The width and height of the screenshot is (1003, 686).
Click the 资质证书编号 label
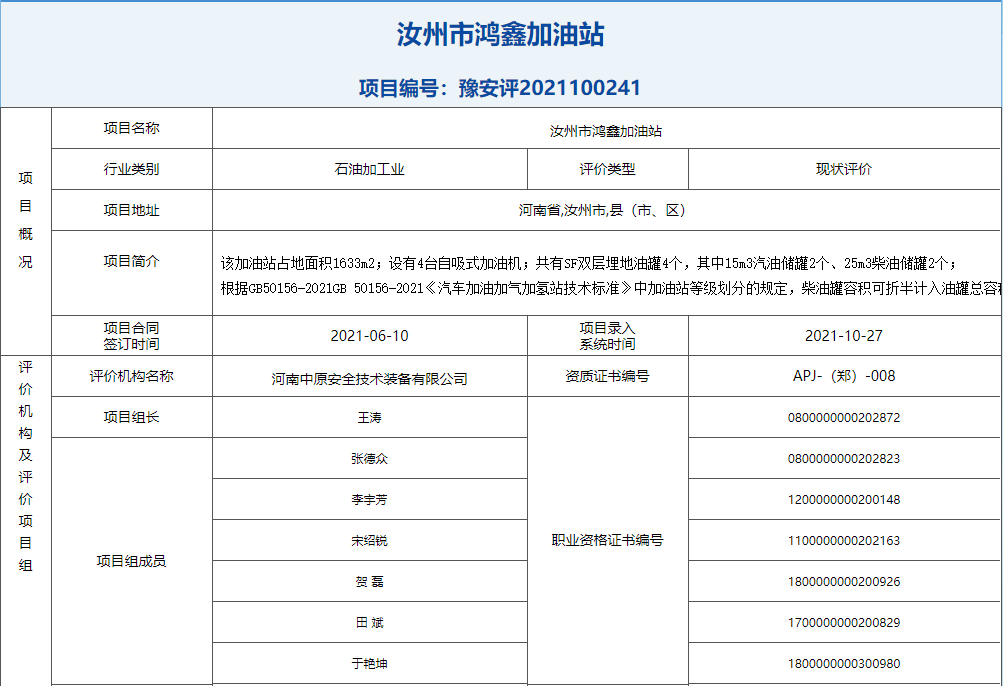tap(608, 376)
